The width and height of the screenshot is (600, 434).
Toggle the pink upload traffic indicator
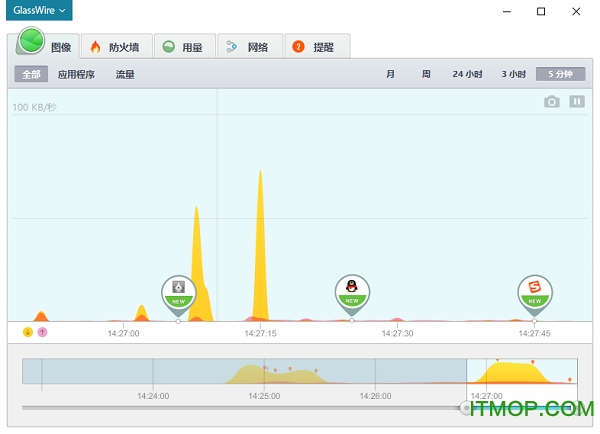click(42, 332)
